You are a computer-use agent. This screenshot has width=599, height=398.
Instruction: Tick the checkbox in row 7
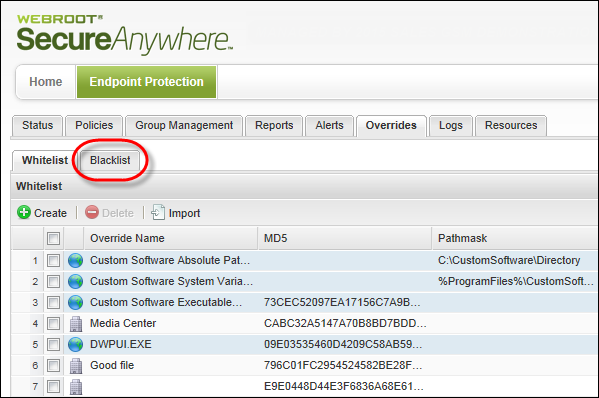[x=53, y=387]
